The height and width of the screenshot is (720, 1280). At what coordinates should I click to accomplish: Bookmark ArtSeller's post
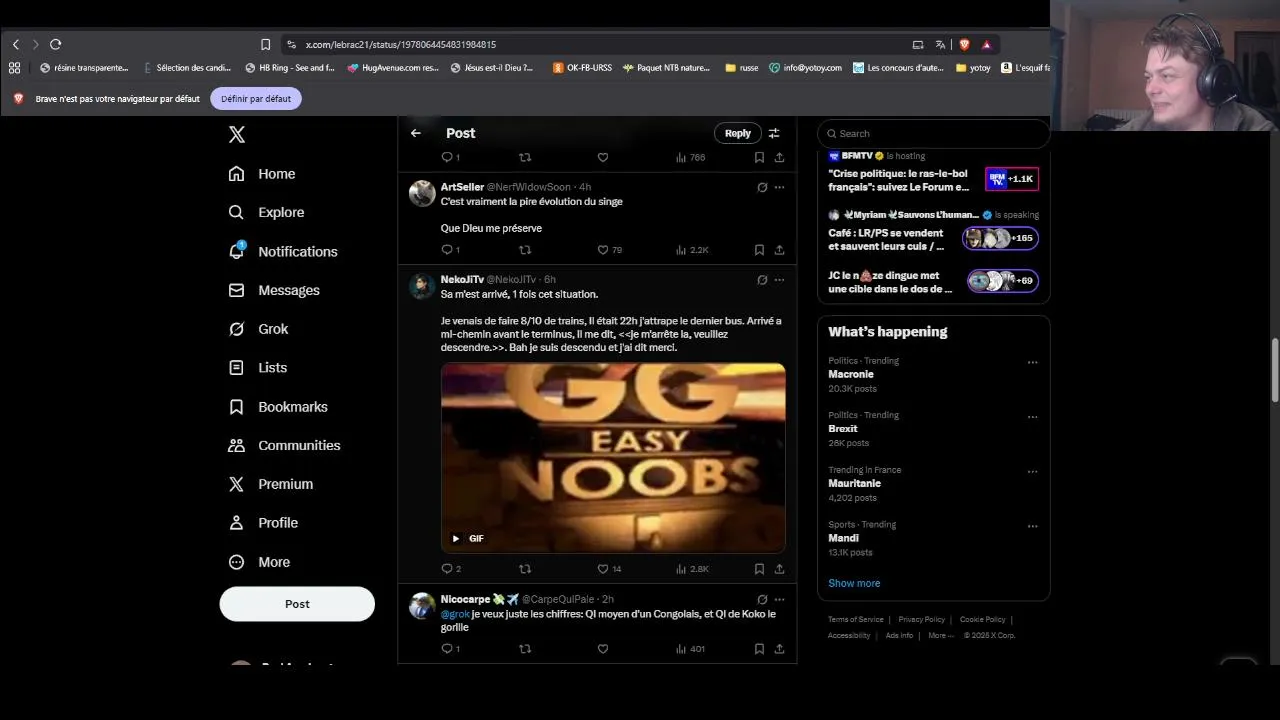(759, 250)
